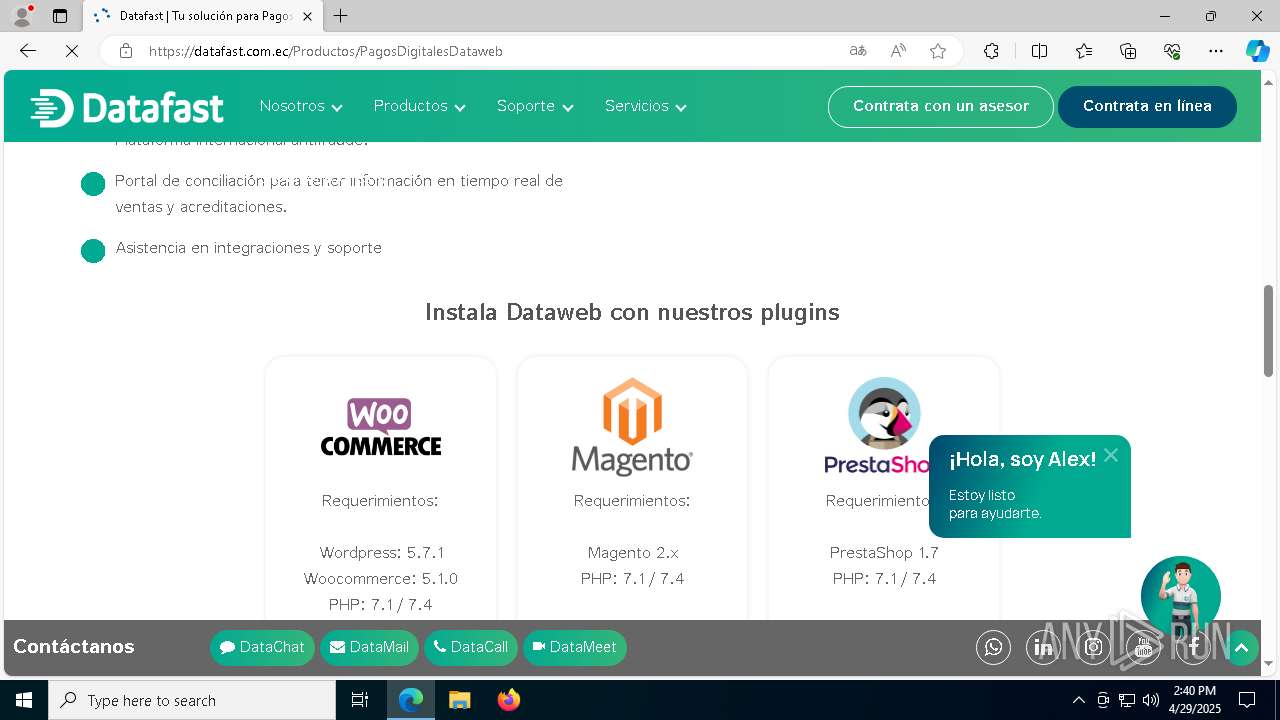Open DataMail contact button
1280x720 pixels.
(x=370, y=648)
